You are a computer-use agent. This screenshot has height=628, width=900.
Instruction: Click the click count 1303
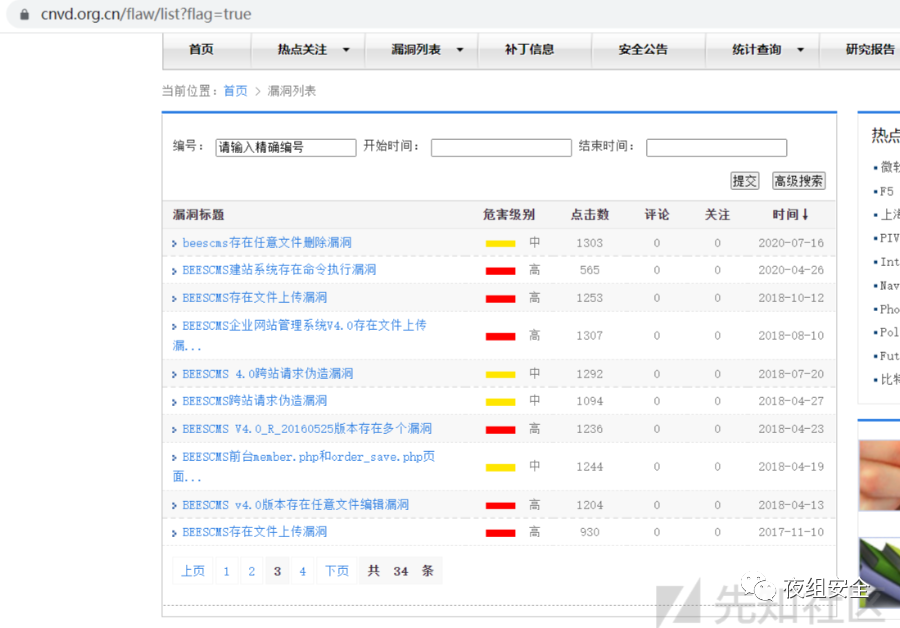tap(589, 243)
